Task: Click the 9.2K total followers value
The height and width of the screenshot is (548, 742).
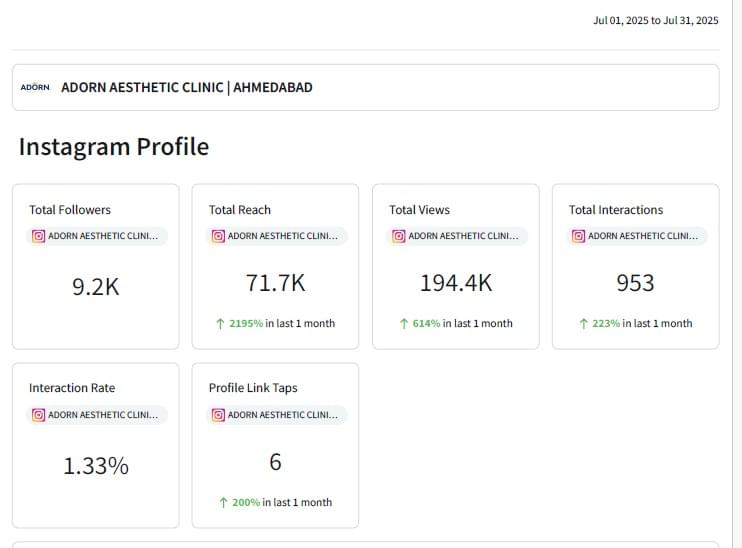Action: coord(96,287)
